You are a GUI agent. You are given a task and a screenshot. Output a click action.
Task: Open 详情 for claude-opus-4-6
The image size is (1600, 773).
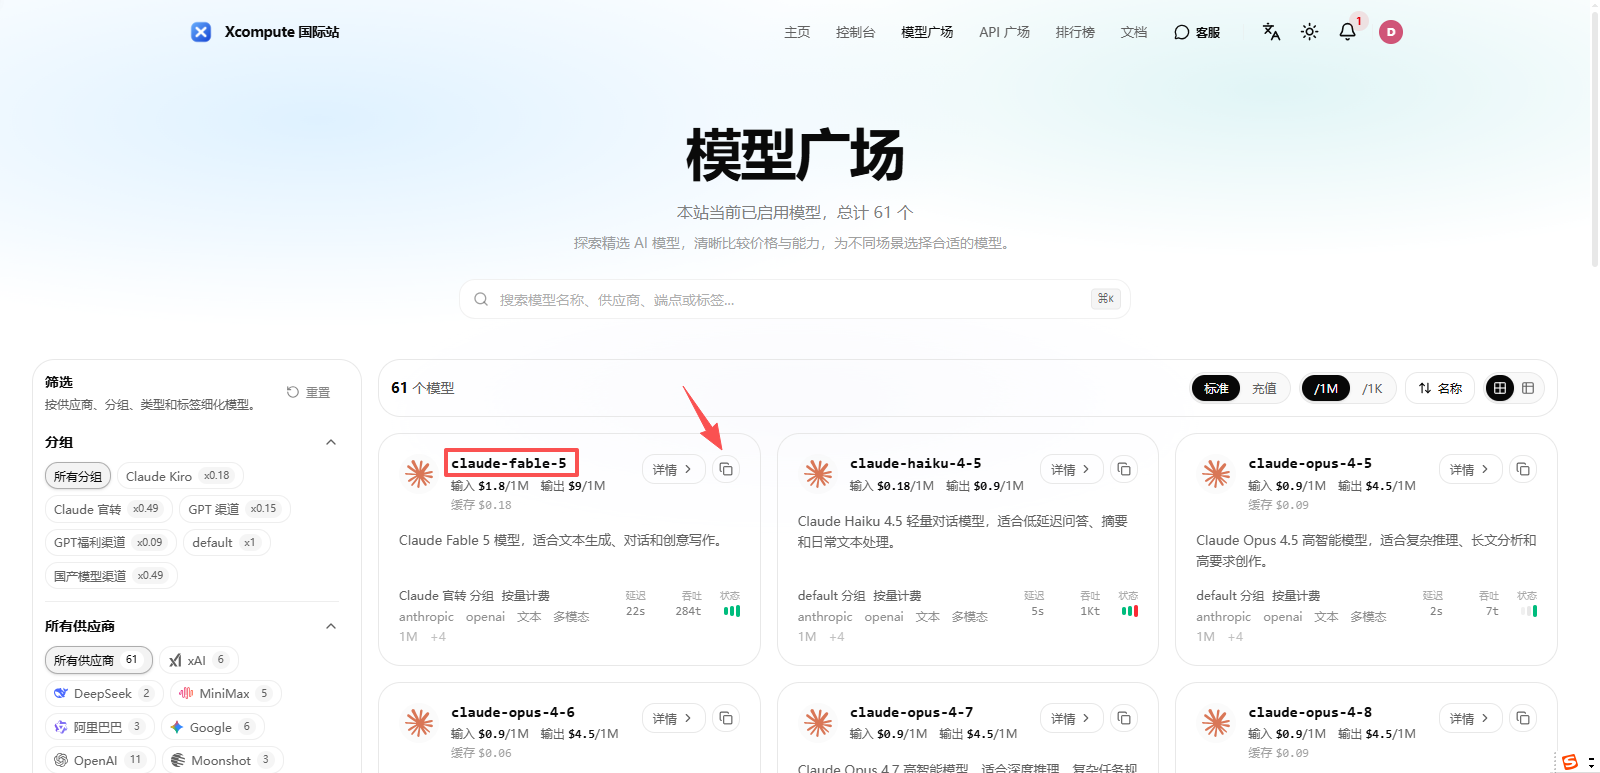point(673,718)
